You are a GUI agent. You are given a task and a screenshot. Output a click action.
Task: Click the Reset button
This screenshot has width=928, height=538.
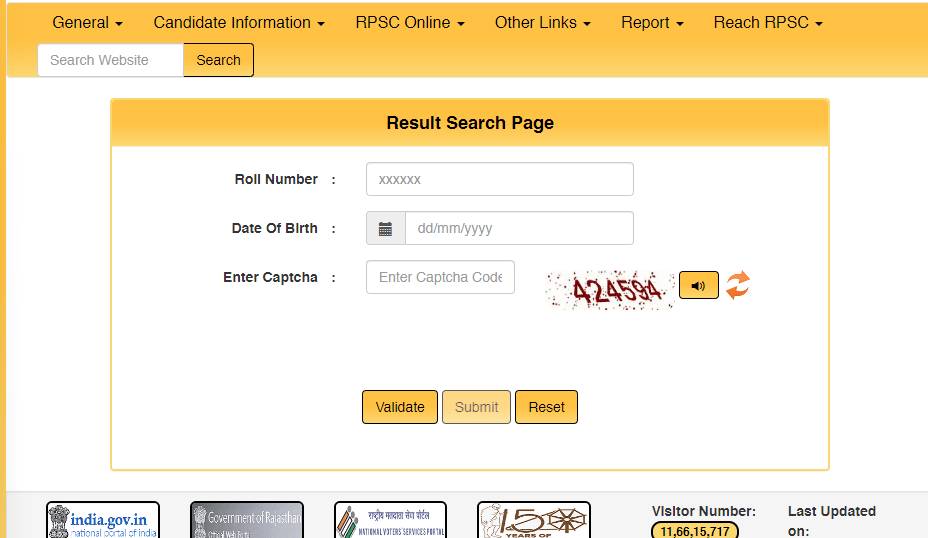coord(546,407)
